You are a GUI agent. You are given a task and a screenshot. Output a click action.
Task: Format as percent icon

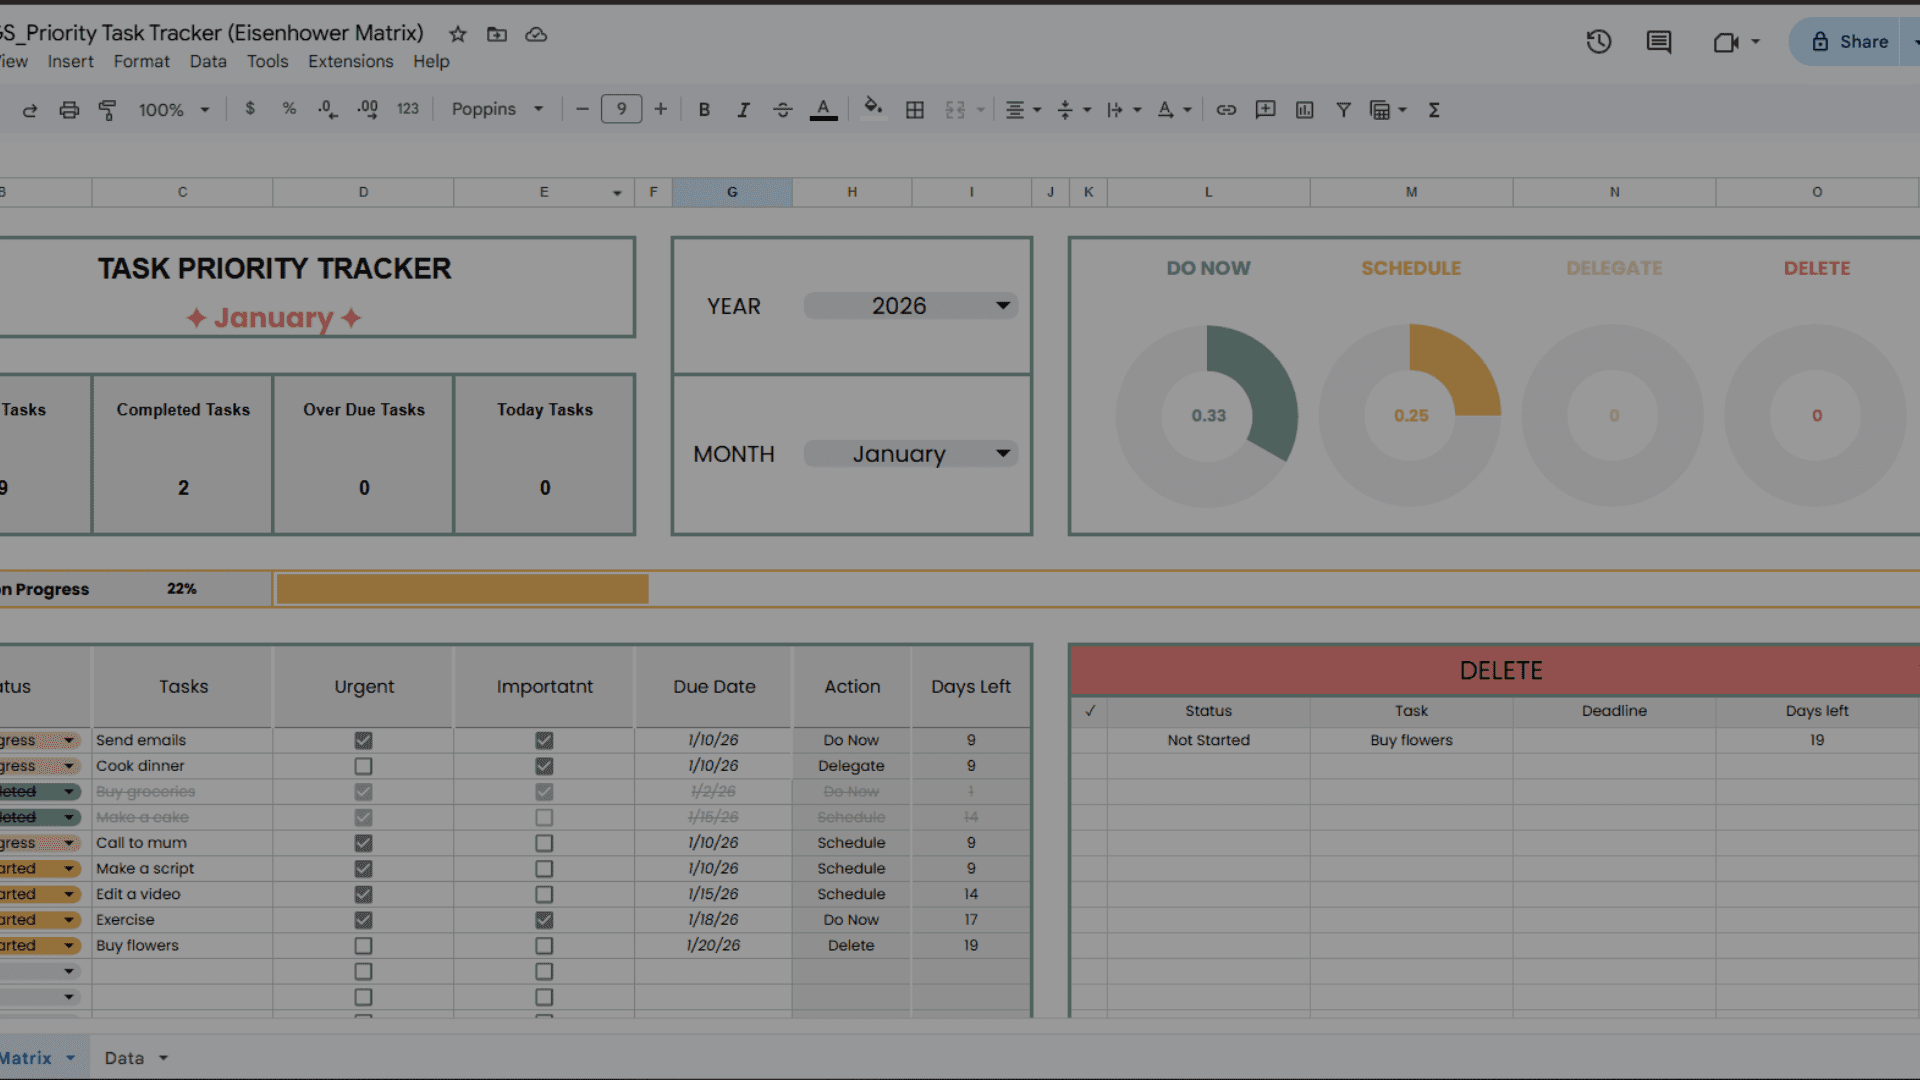(x=289, y=109)
